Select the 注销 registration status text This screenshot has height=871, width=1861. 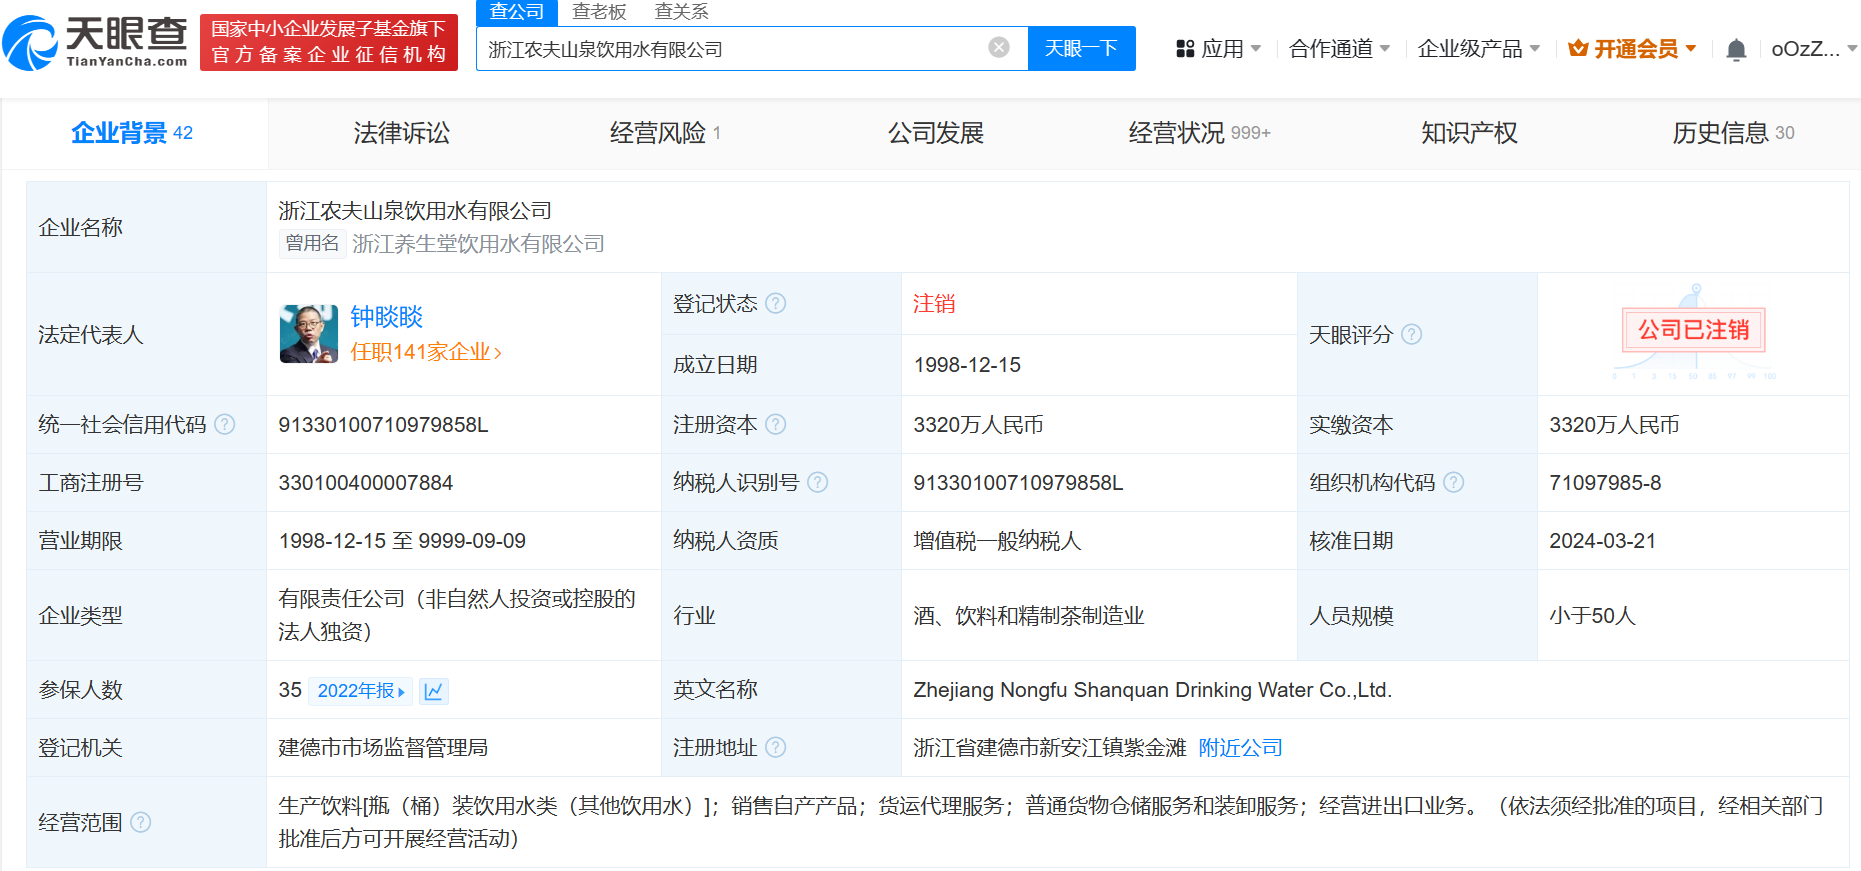pos(934,303)
